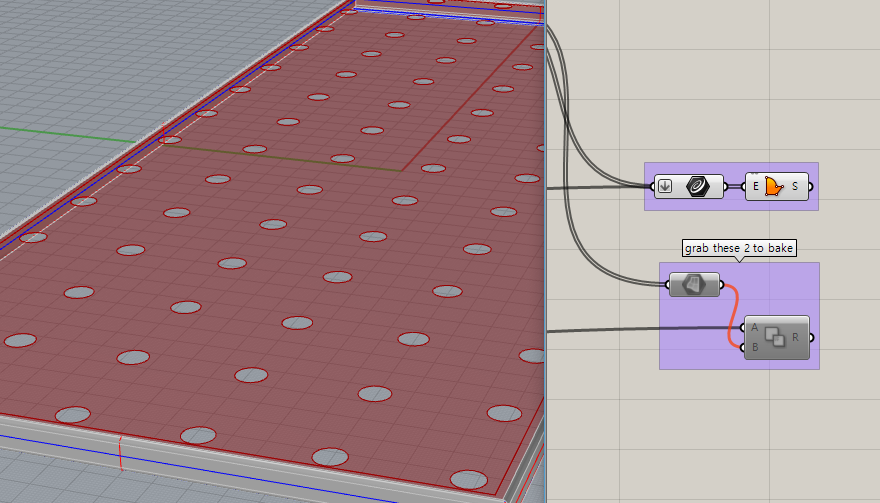This screenshot has height=503, width=880.
Task: Select the Curve parameter hexagon icon
Action: coord(698,186)
